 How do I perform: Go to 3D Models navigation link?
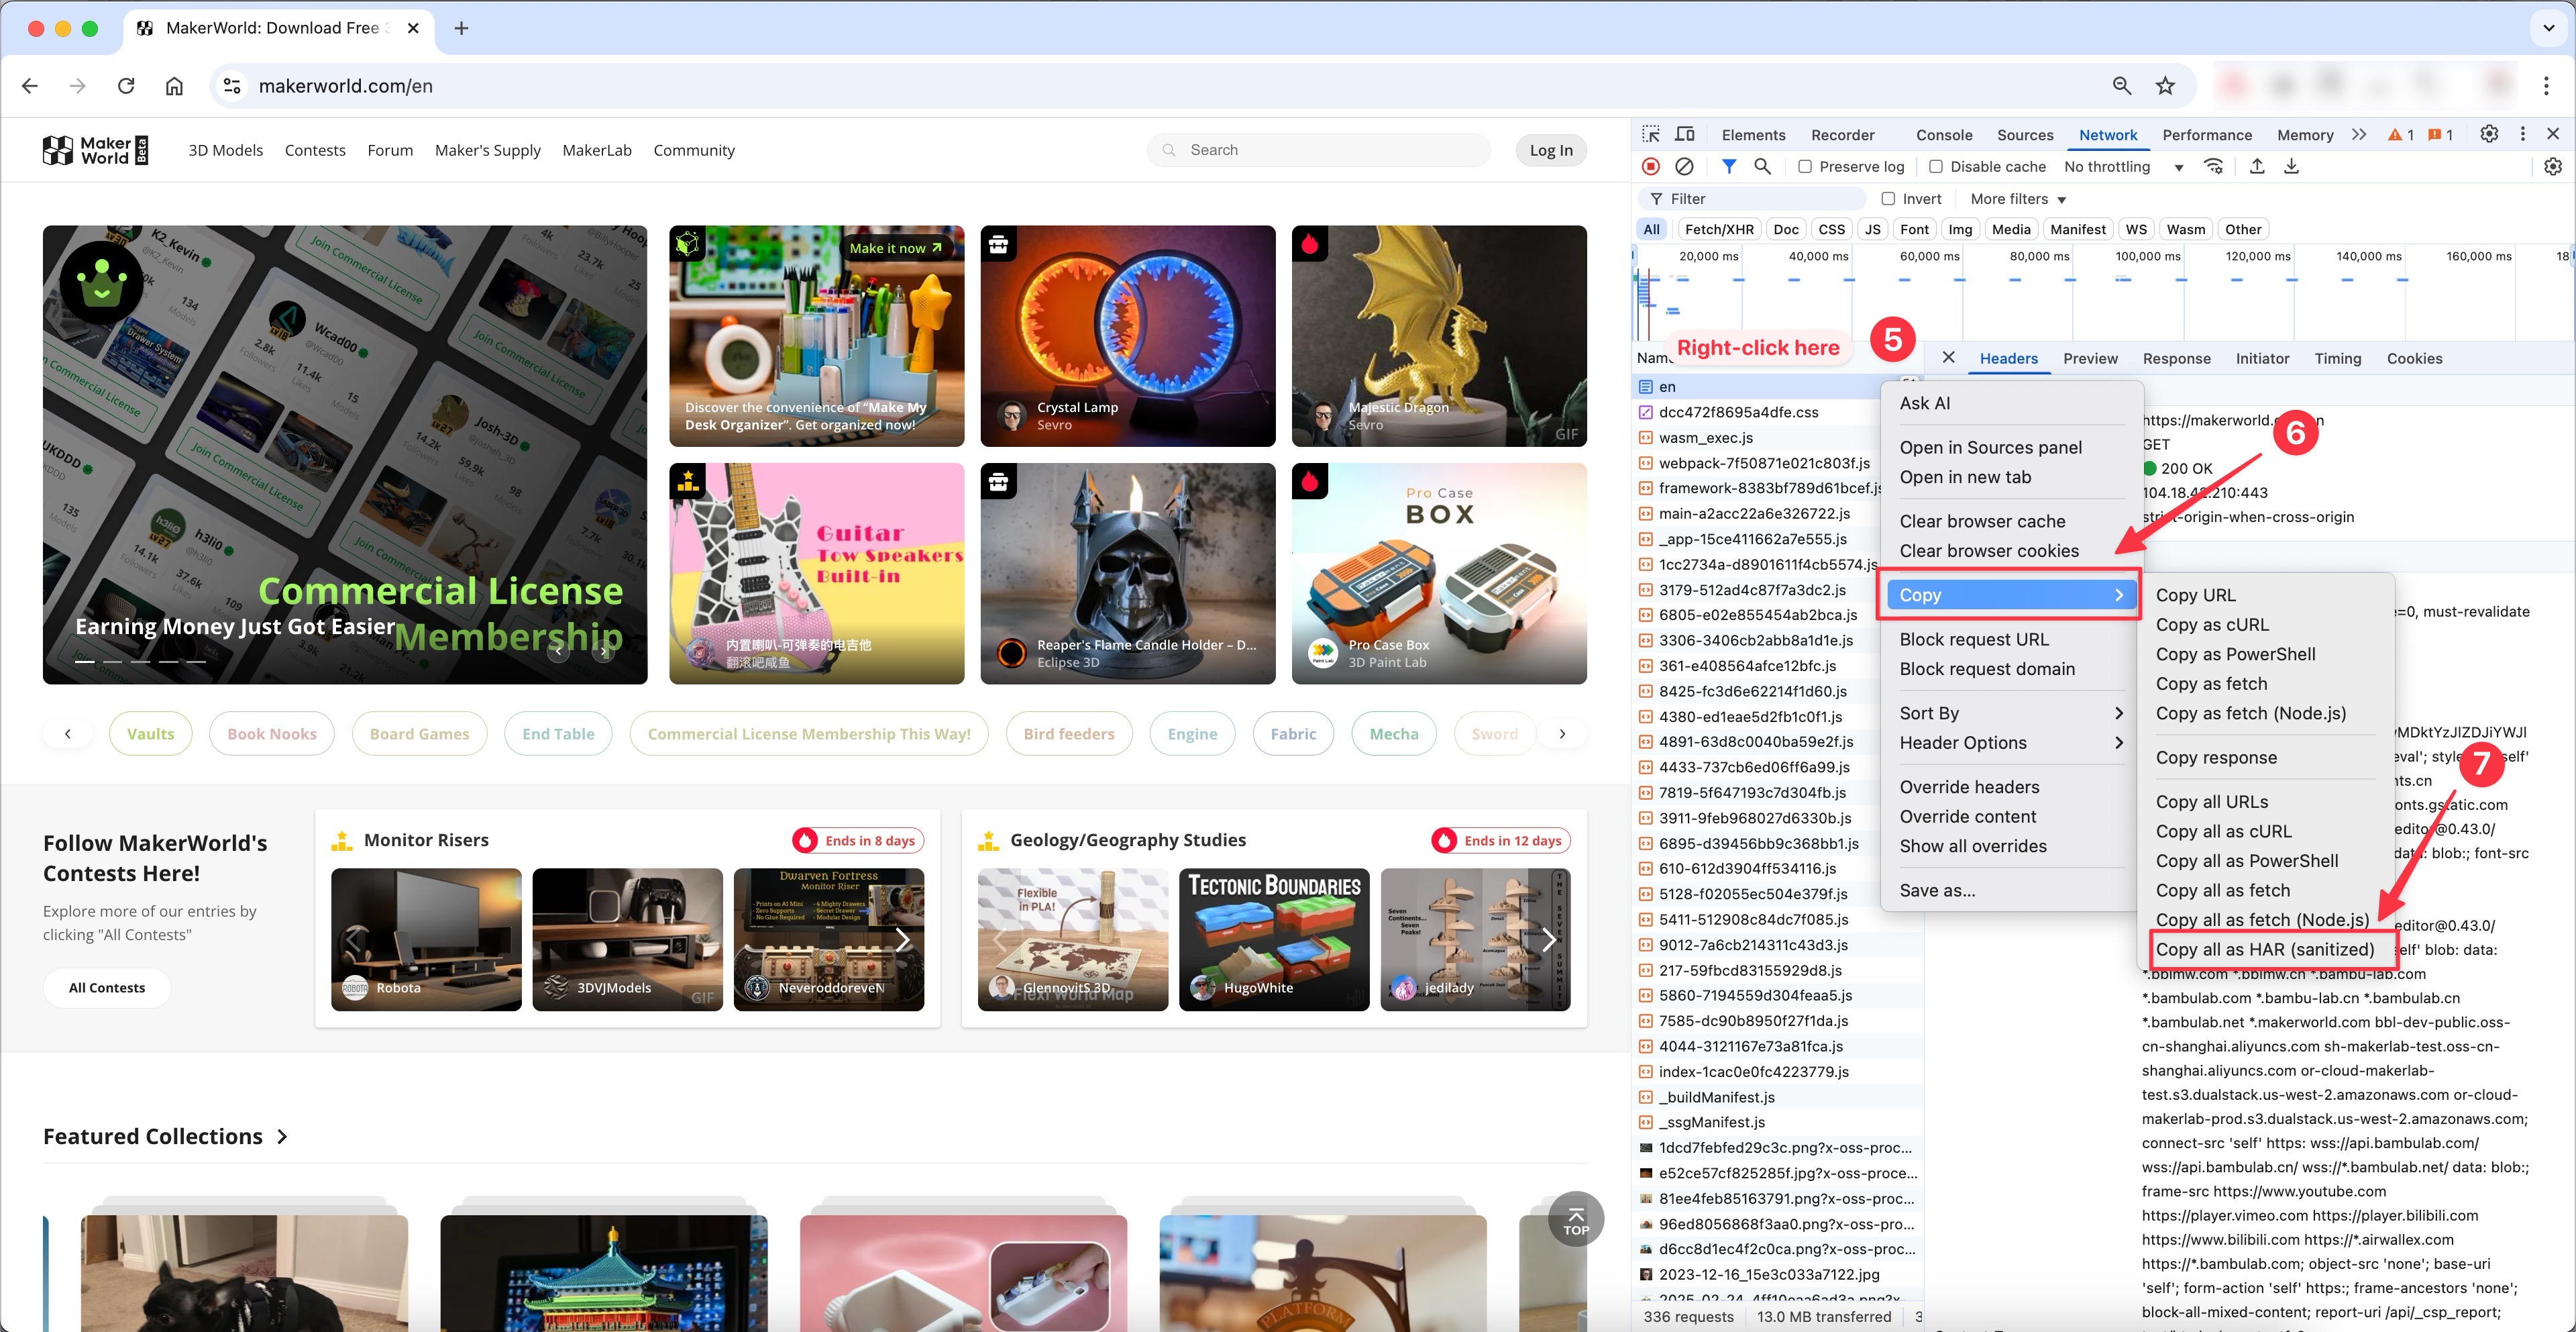click(226, 150)
